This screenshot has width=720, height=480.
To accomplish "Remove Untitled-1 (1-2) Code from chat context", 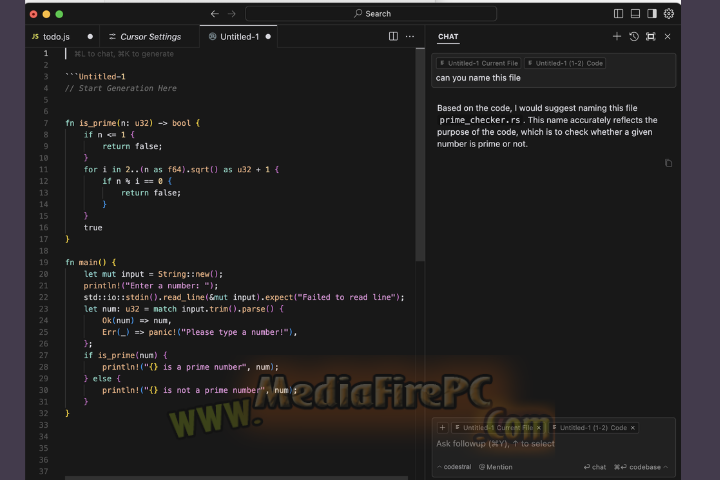I will pyautogui.click(x=632, y=428).
